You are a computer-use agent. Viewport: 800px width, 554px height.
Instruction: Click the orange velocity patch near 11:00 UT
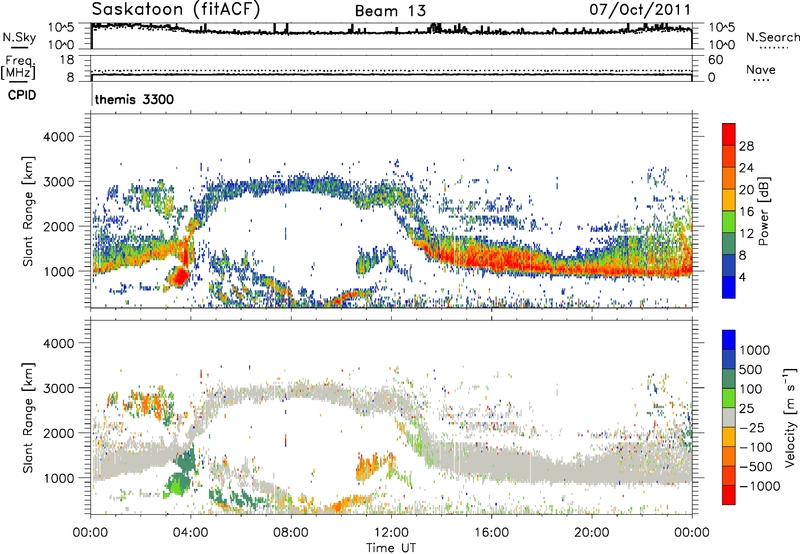pos(366,465)
